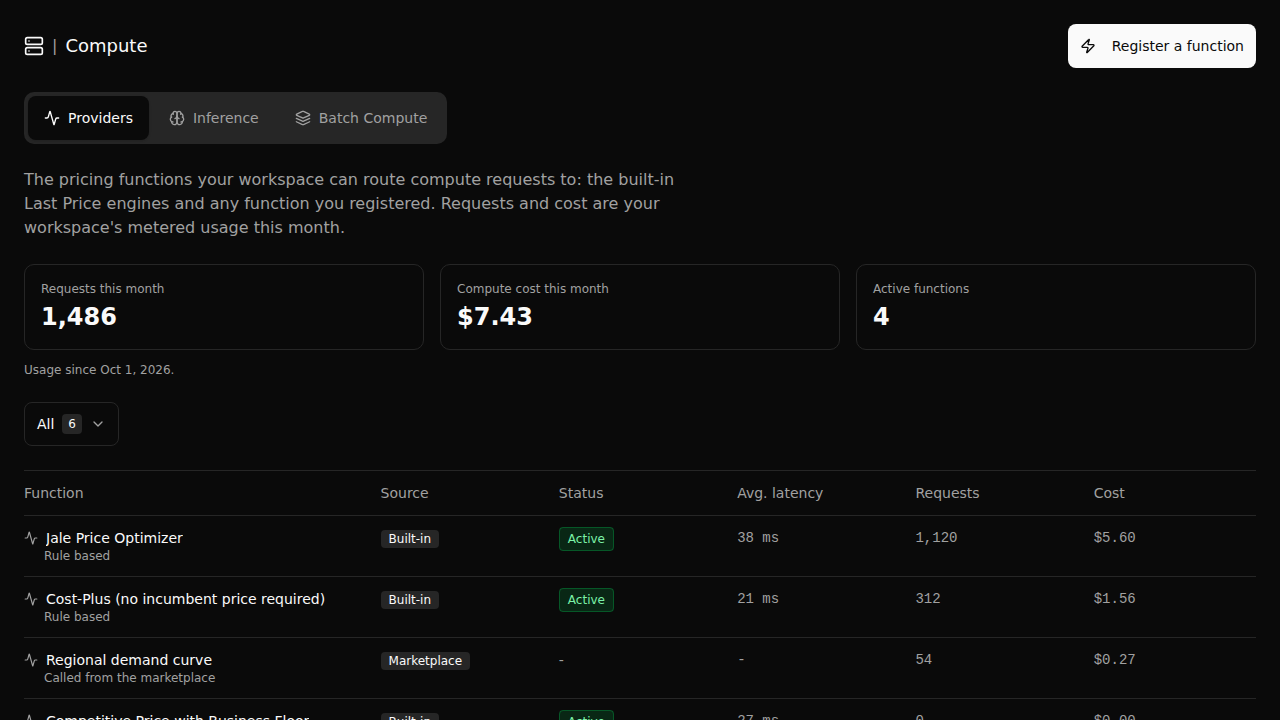Click the 54 requests value

tap(924, 660)
